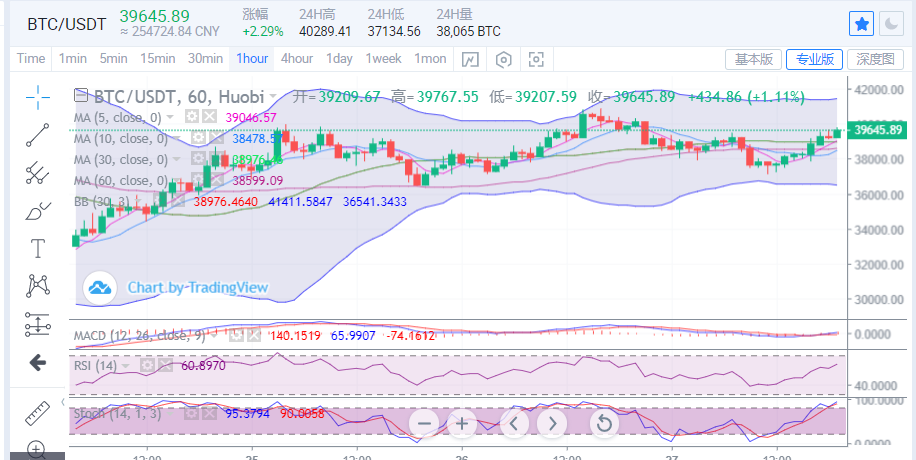
Task: Select the 1mon interval
Action: tap(430, 59)
